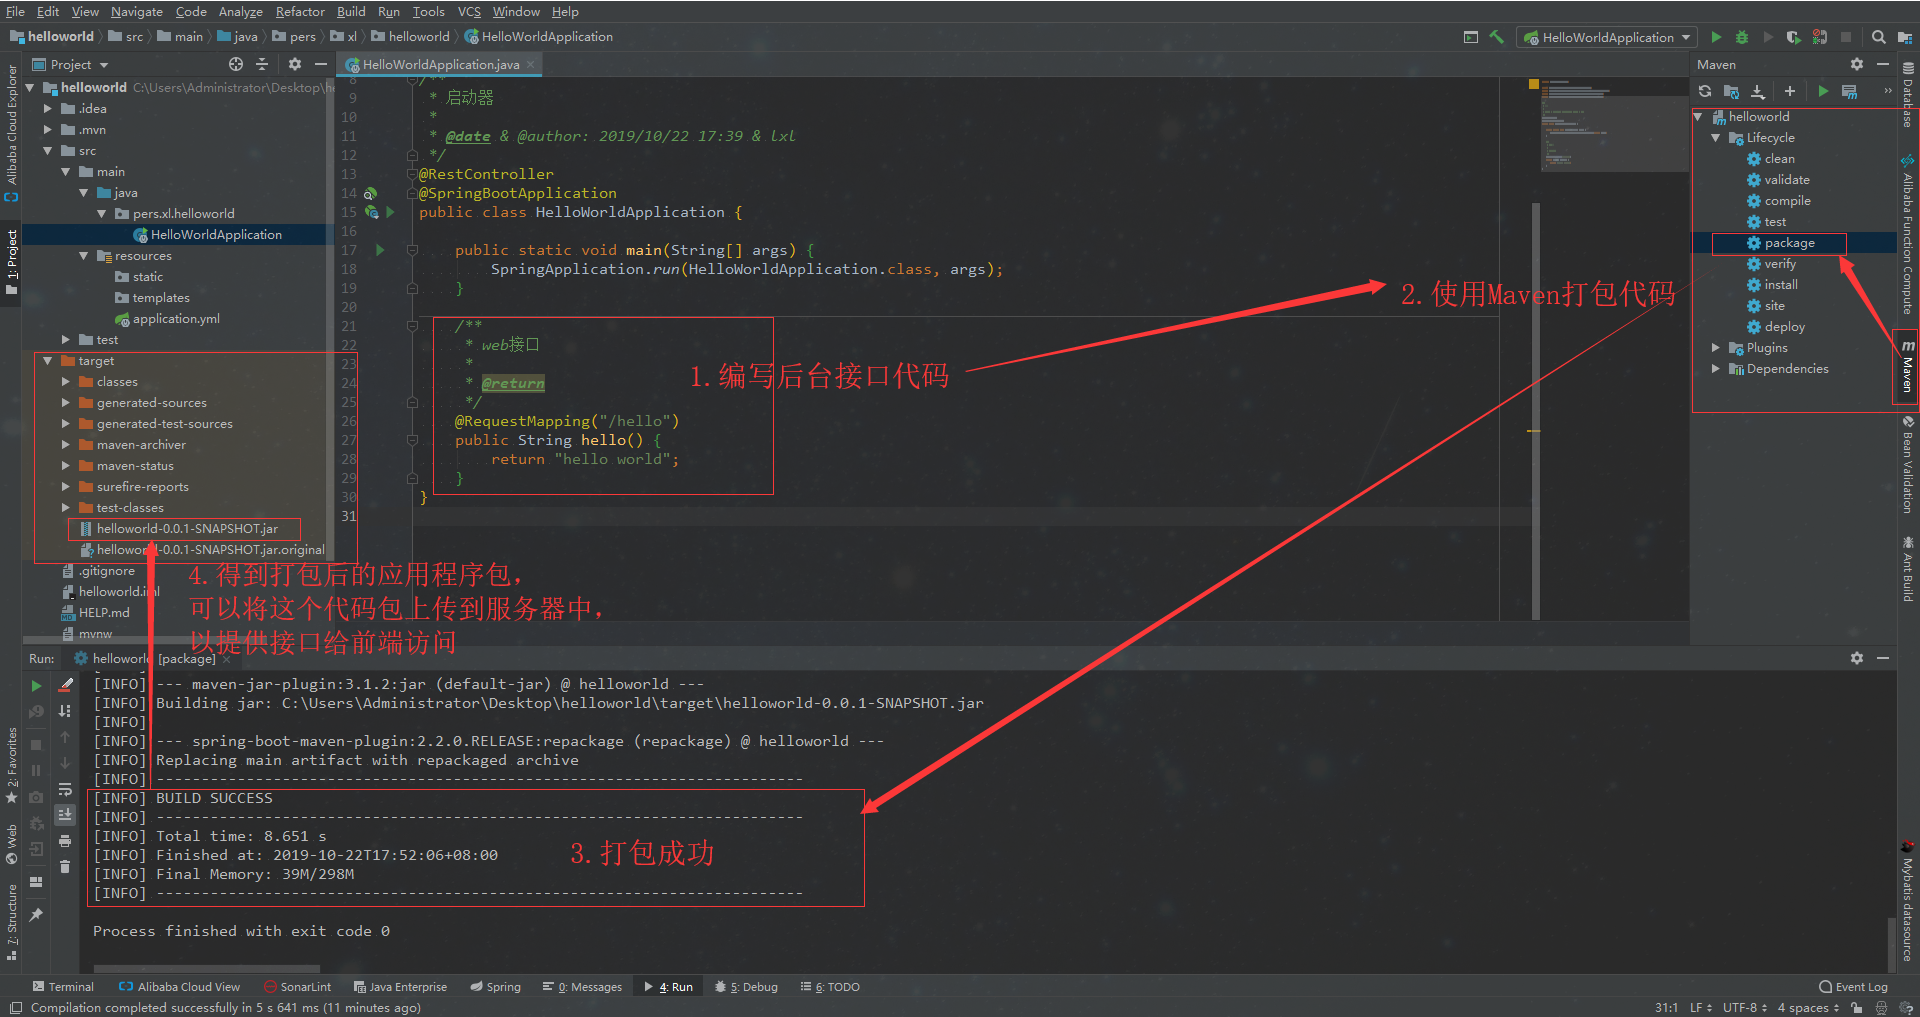Open the Terminal tool tab

[x=63, y=987]
